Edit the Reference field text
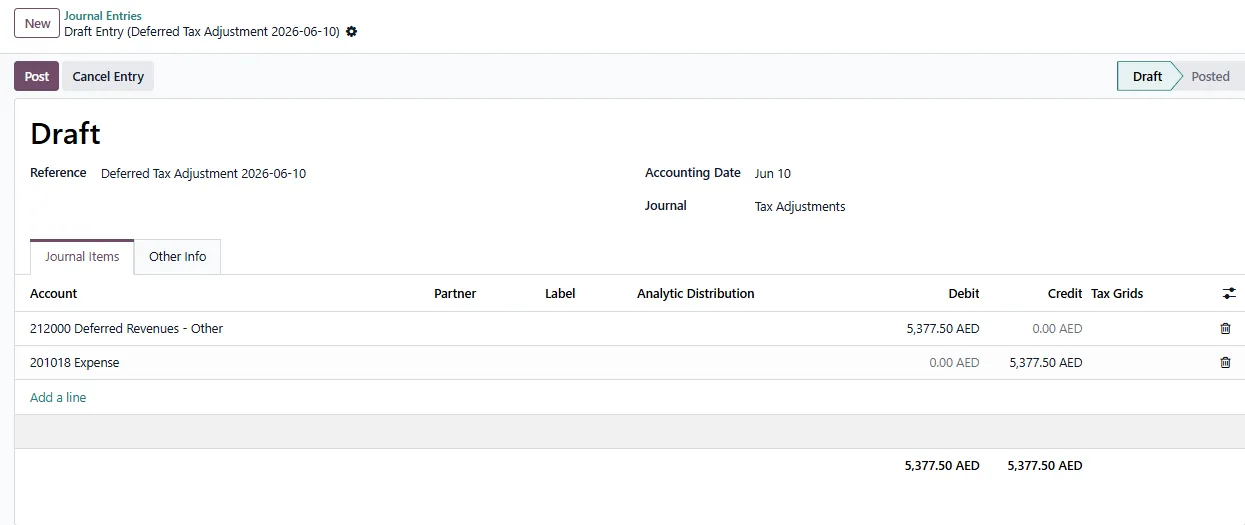 click(x=203, y=173)
